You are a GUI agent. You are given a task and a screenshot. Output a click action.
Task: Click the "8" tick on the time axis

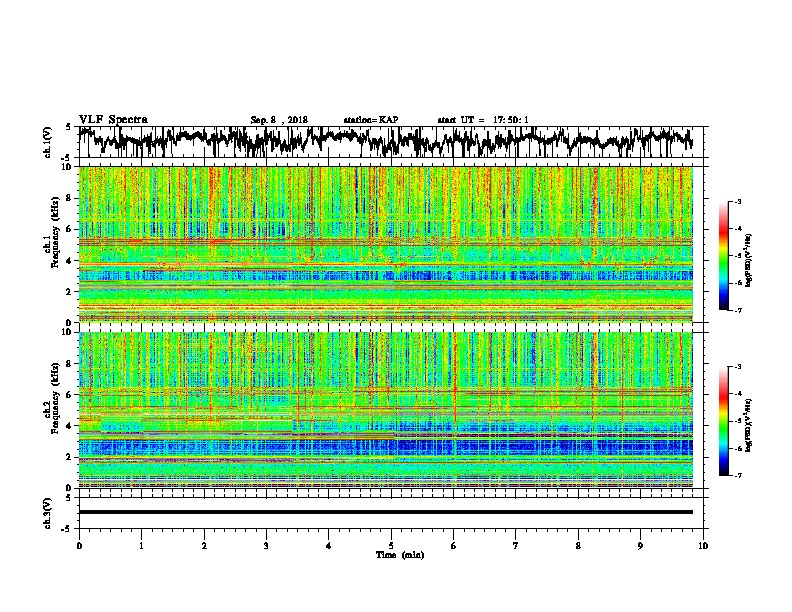578,546
